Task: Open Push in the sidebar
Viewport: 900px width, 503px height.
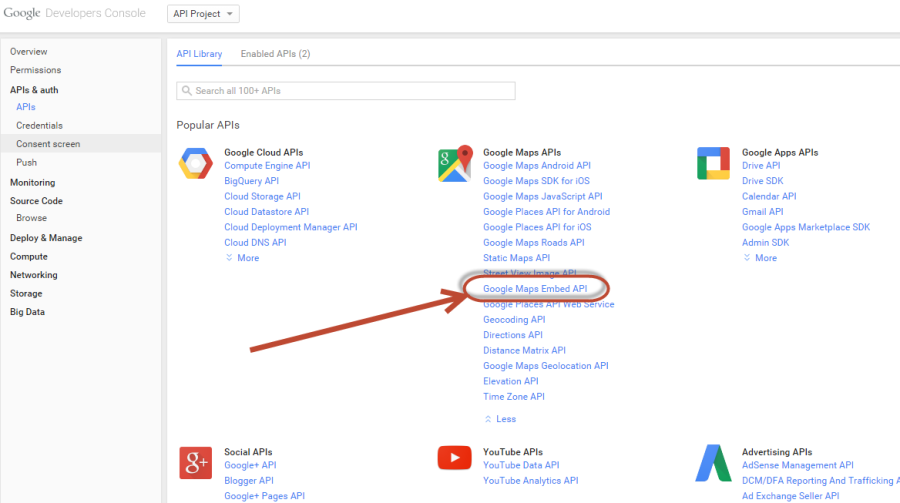Action: click(x=26, y=162)
